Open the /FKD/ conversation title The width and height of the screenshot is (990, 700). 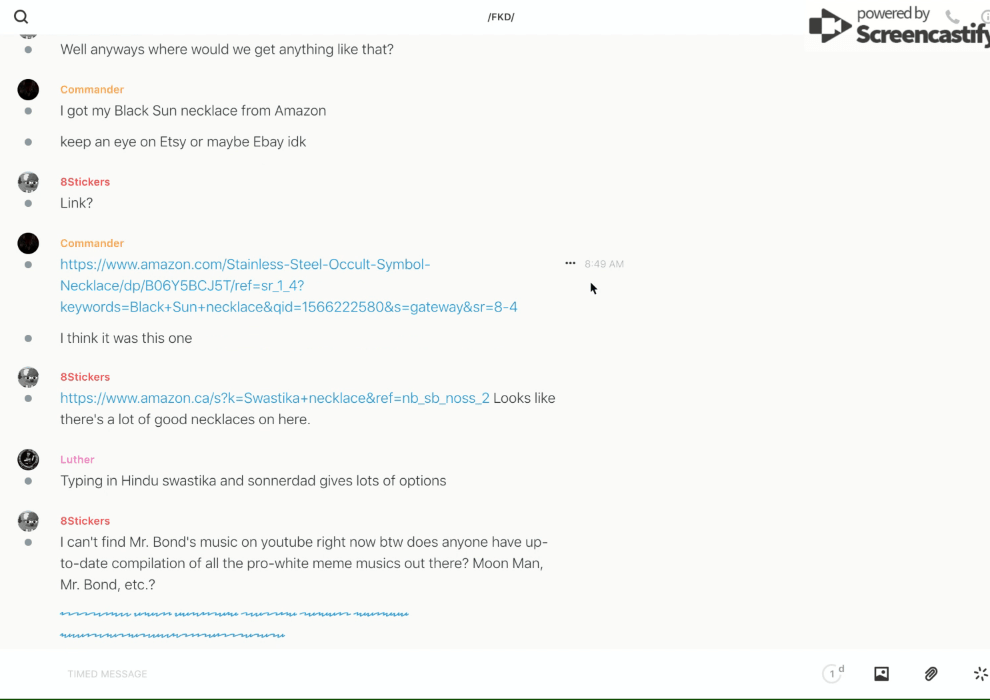pos(501,17)
